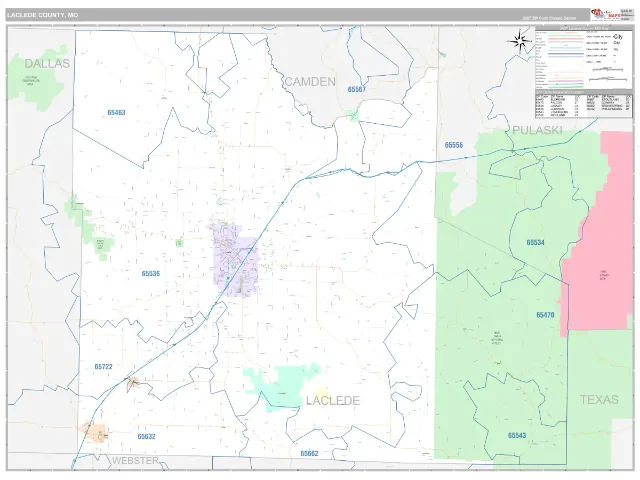Click the '2007 ZIP Code Classic Series' subtitle

click(549, 18)
